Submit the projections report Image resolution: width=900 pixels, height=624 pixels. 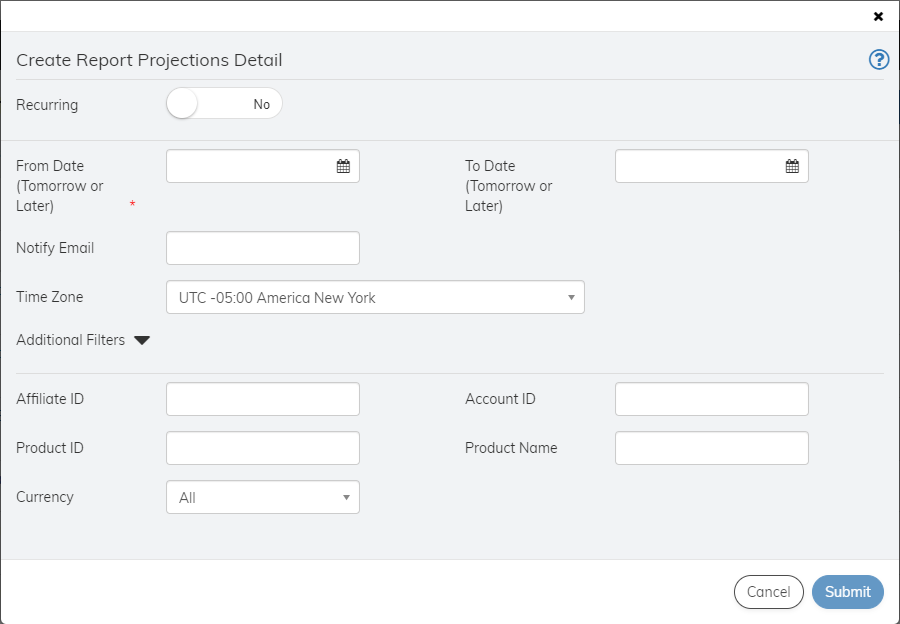pyautogui.click(x=848, y=592)
